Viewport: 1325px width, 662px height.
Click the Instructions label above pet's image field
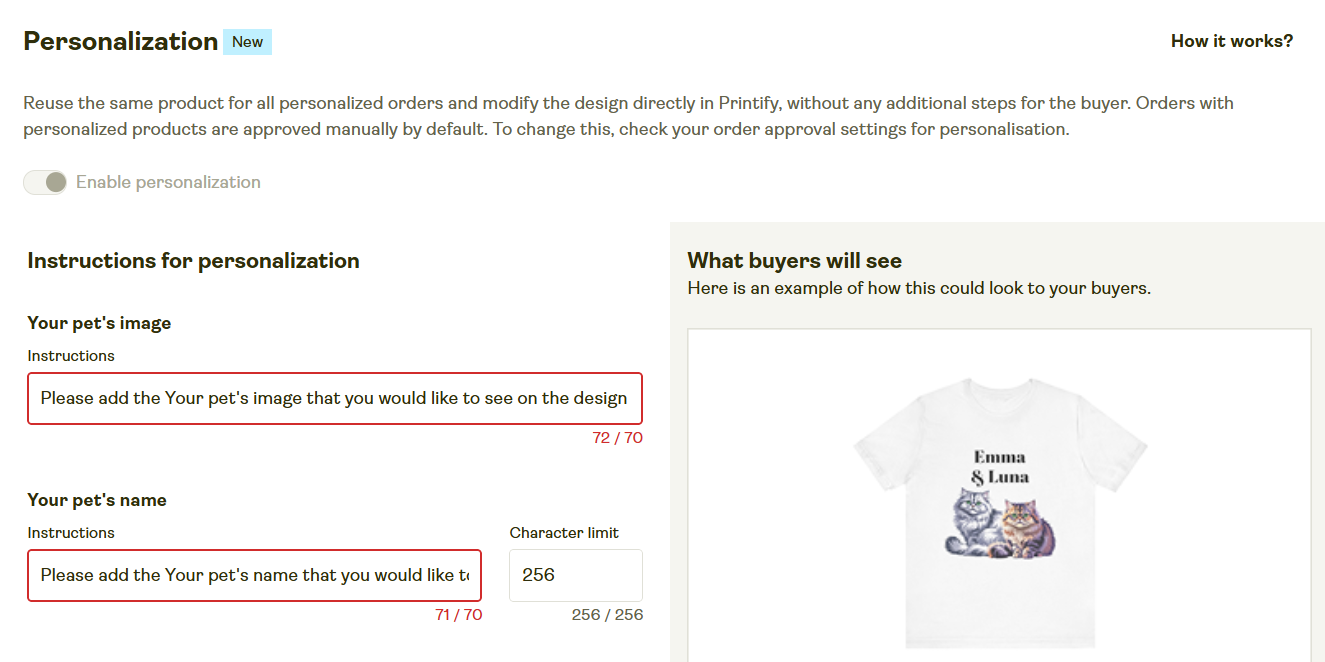(x=70, y=356)
